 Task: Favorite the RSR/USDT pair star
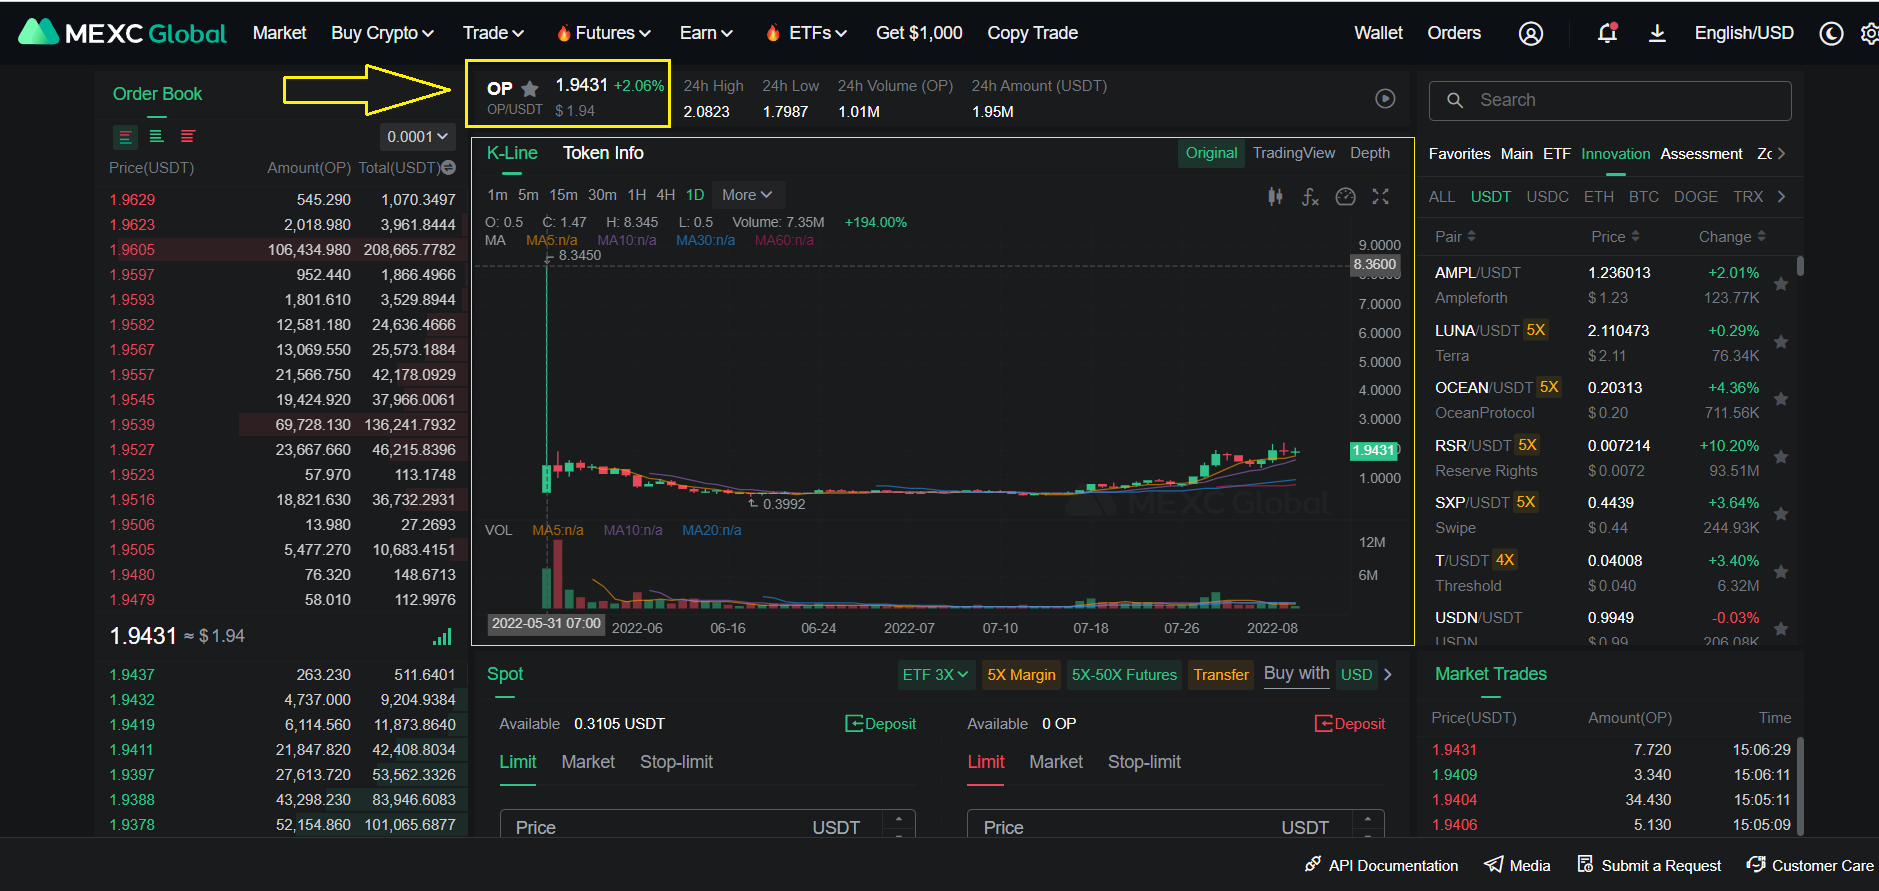click(1781, 457)
